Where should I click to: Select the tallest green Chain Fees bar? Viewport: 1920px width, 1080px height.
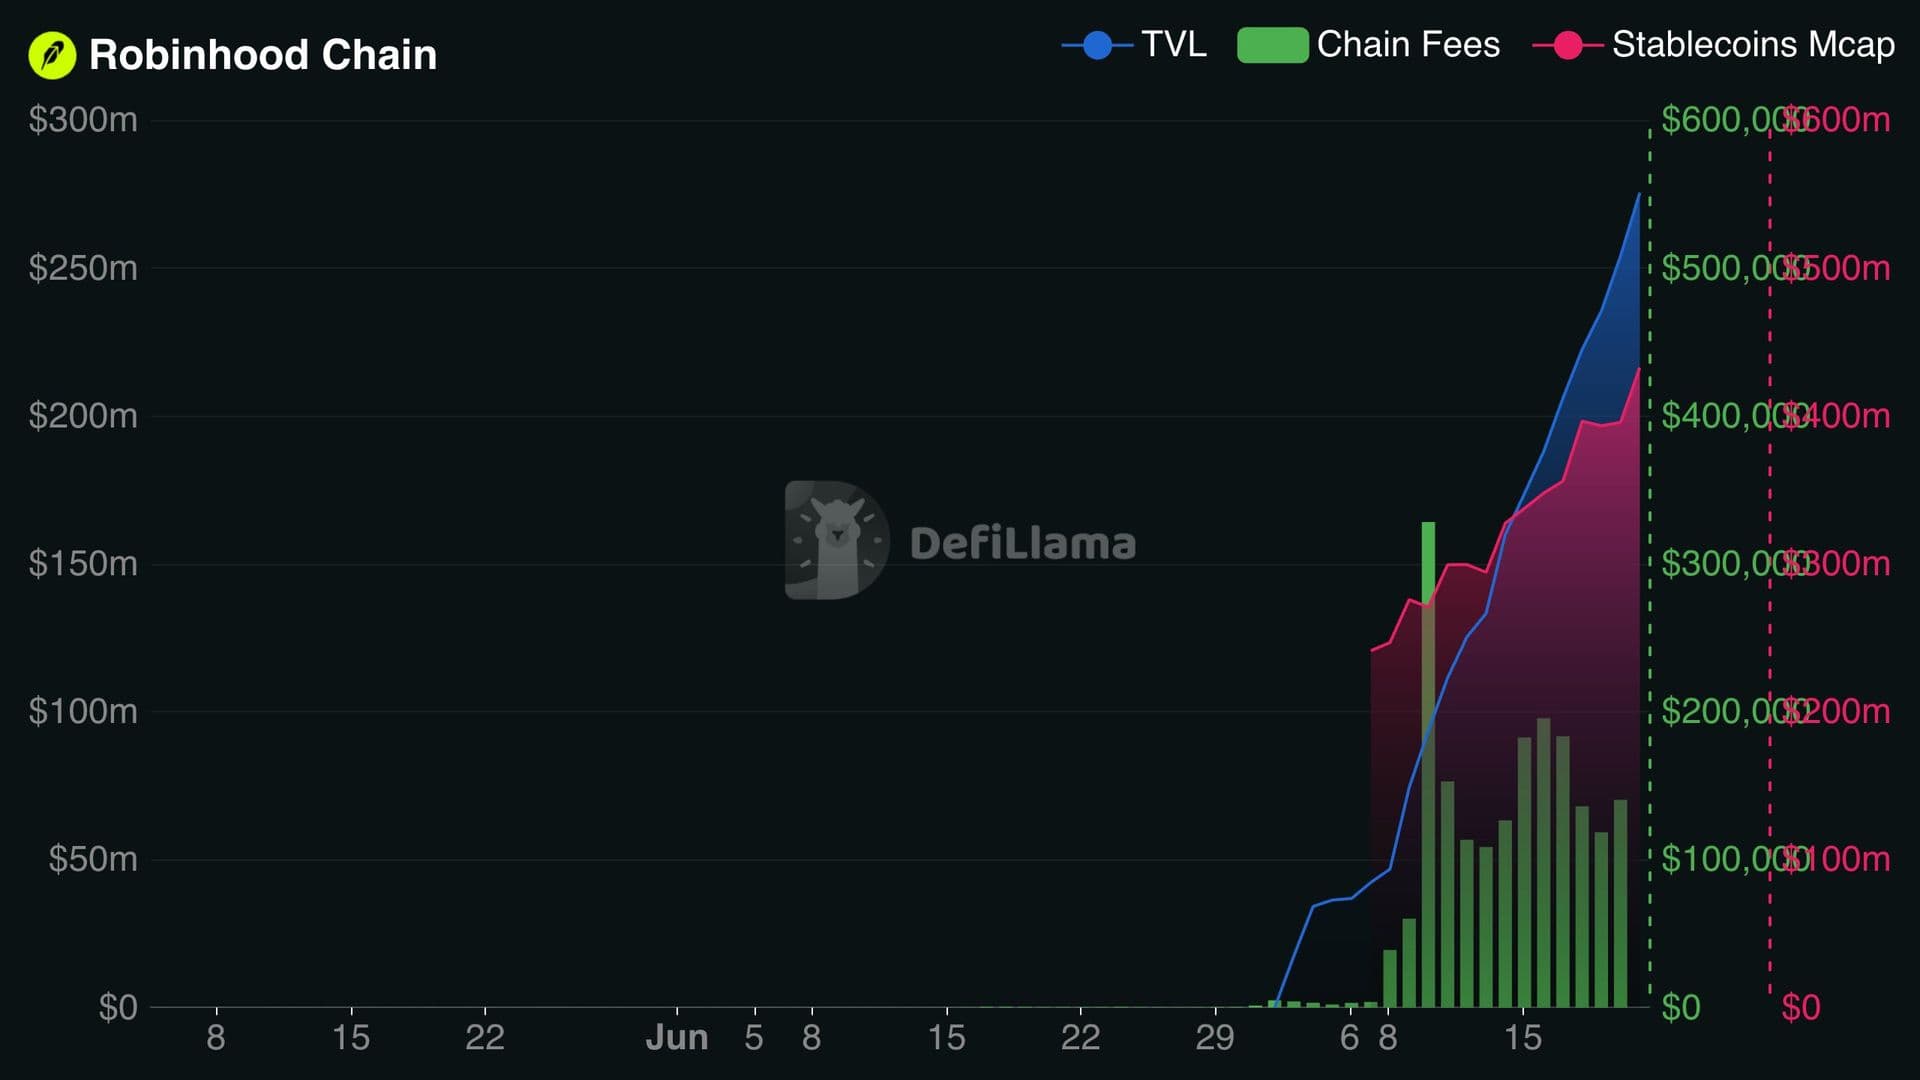1428,764
